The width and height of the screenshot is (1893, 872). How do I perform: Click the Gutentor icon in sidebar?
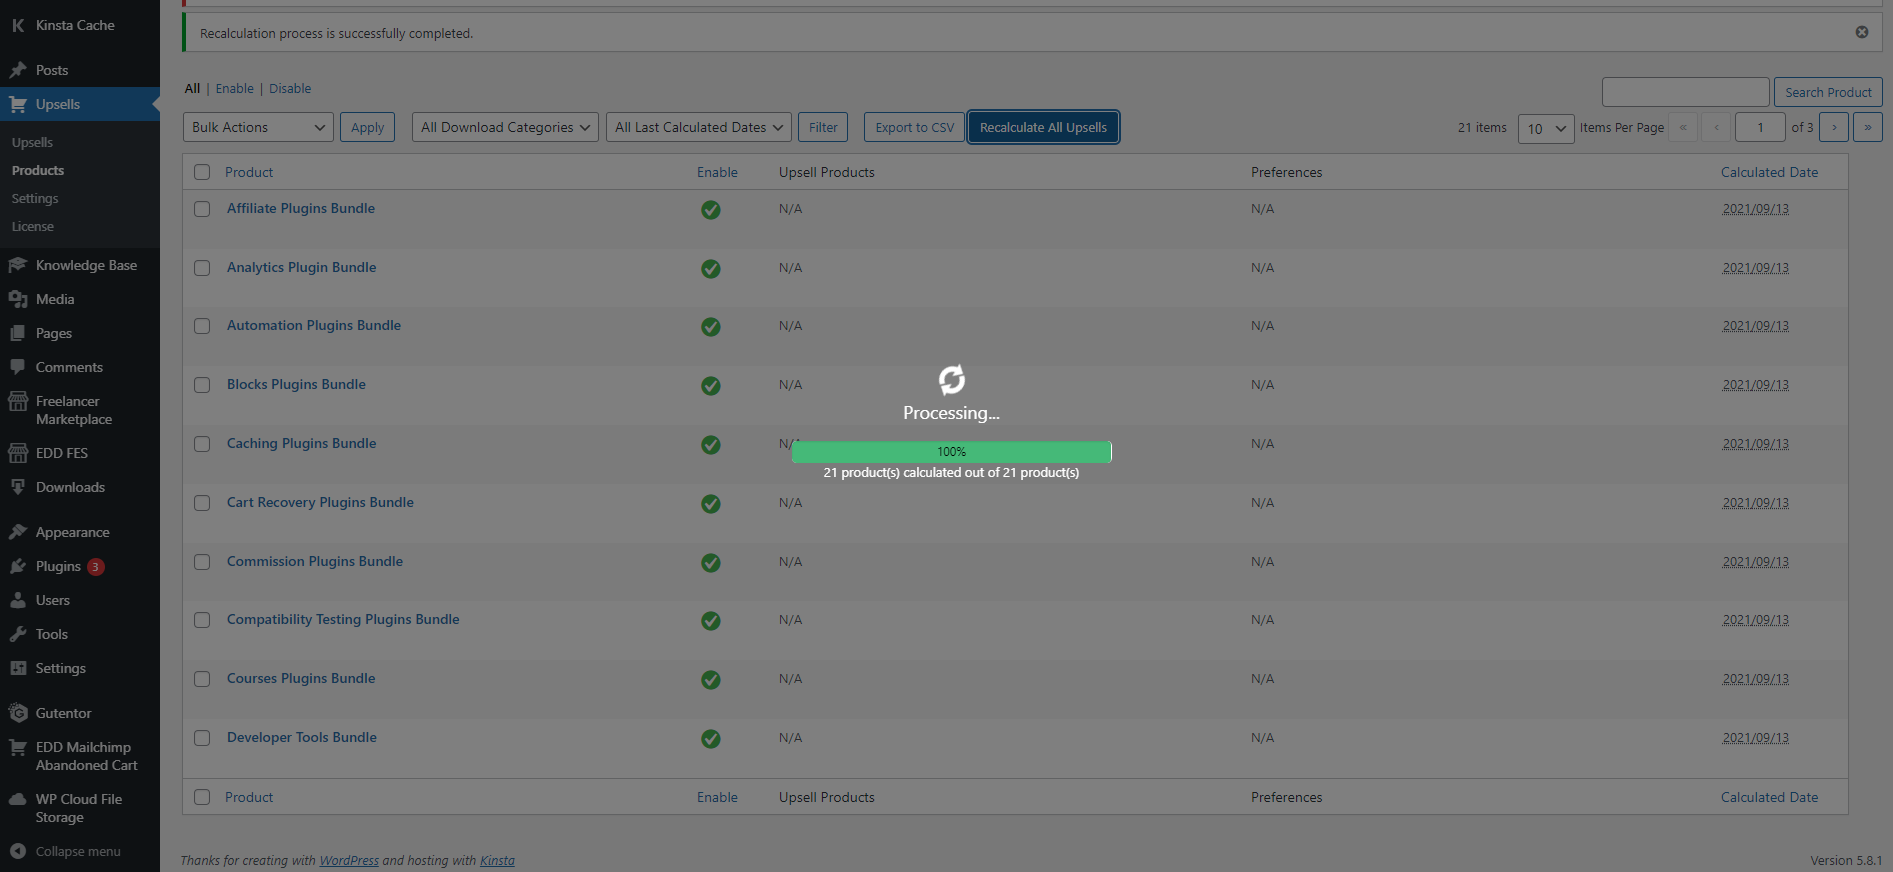[x=18, y=713]
